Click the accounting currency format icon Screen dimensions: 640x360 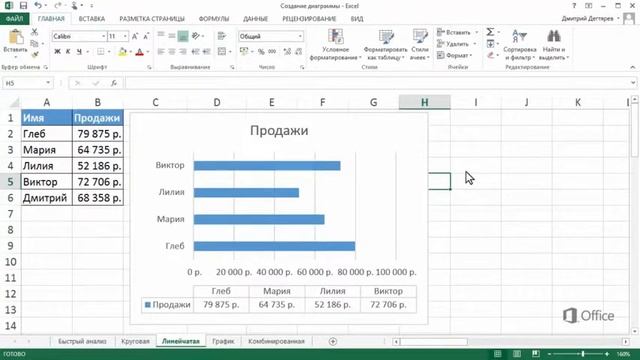click(x=244, y=52)
